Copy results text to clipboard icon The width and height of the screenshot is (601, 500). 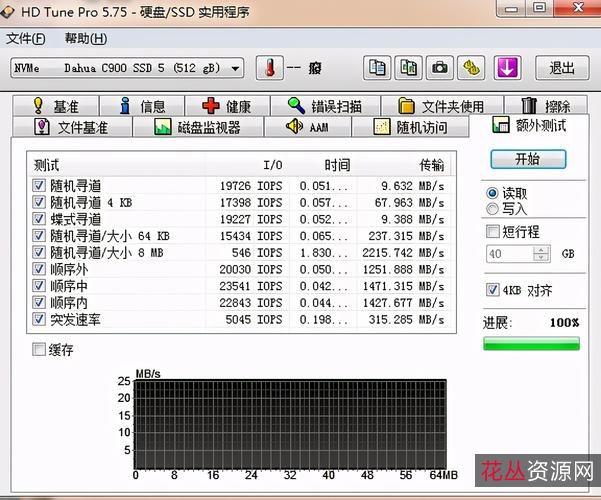[377, 68]
